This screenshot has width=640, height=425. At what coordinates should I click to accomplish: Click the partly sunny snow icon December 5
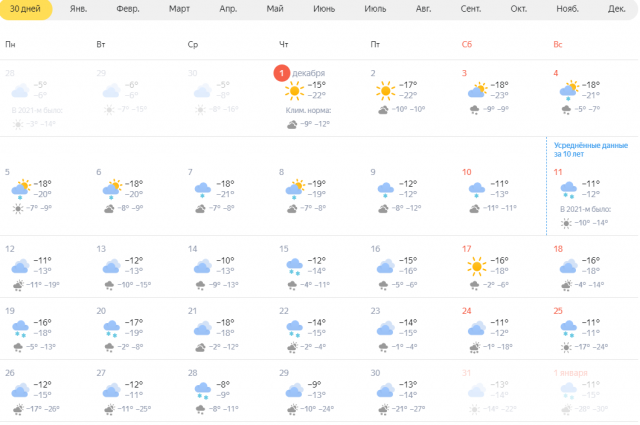click(x=21, y=189)
